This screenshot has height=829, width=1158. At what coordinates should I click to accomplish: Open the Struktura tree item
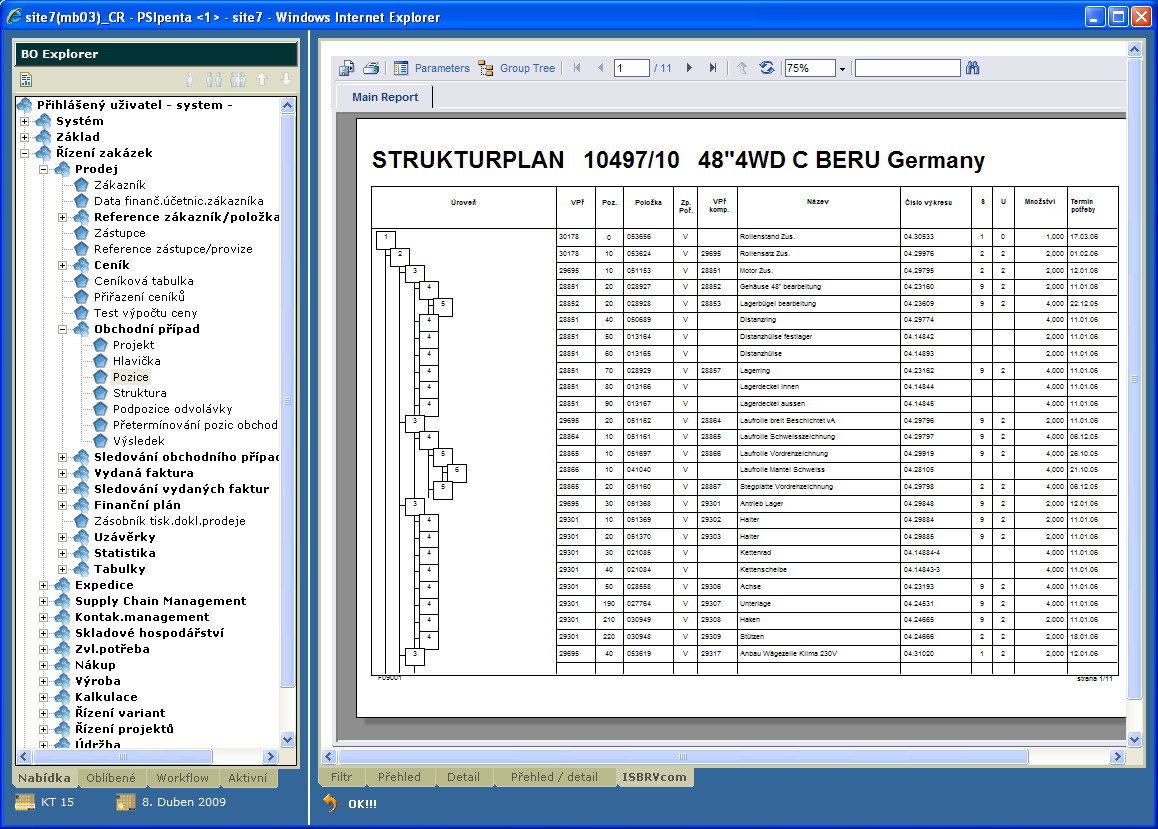[140, 393]
